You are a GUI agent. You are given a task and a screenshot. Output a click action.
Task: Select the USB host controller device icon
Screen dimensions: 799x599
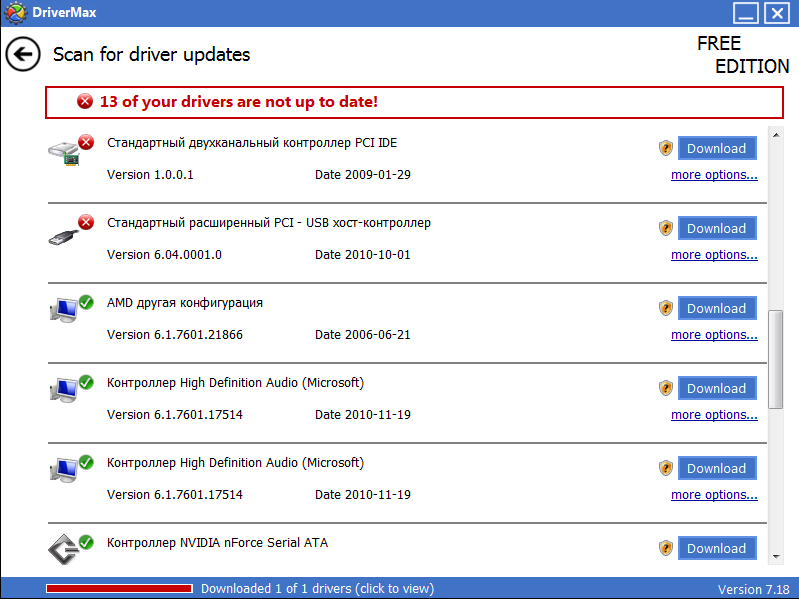pyautogui.click(x=64, y=237)
